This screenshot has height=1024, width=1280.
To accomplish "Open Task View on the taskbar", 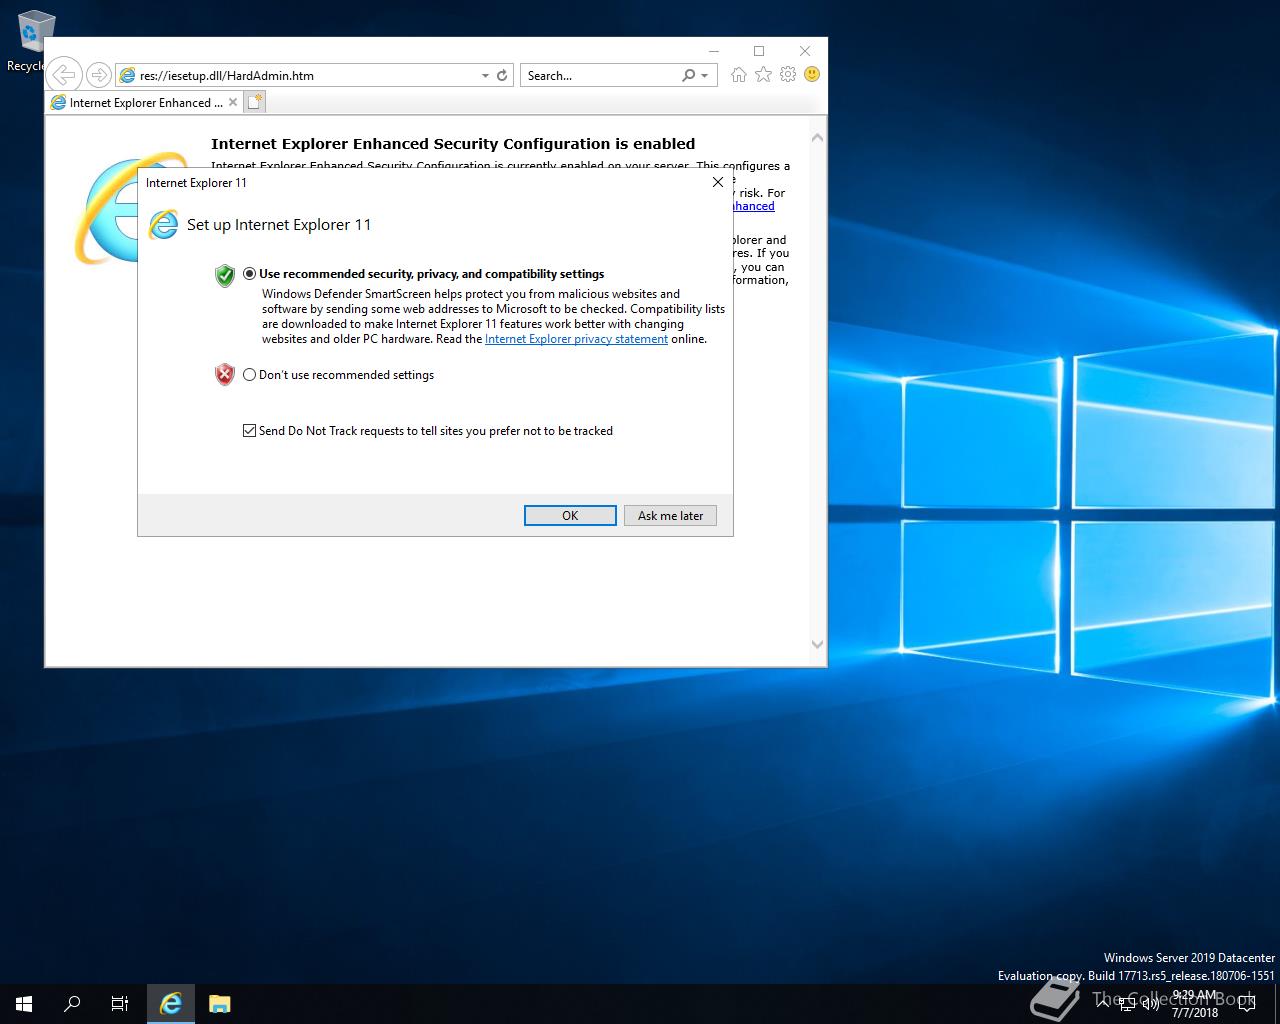I will [120, 1004].
